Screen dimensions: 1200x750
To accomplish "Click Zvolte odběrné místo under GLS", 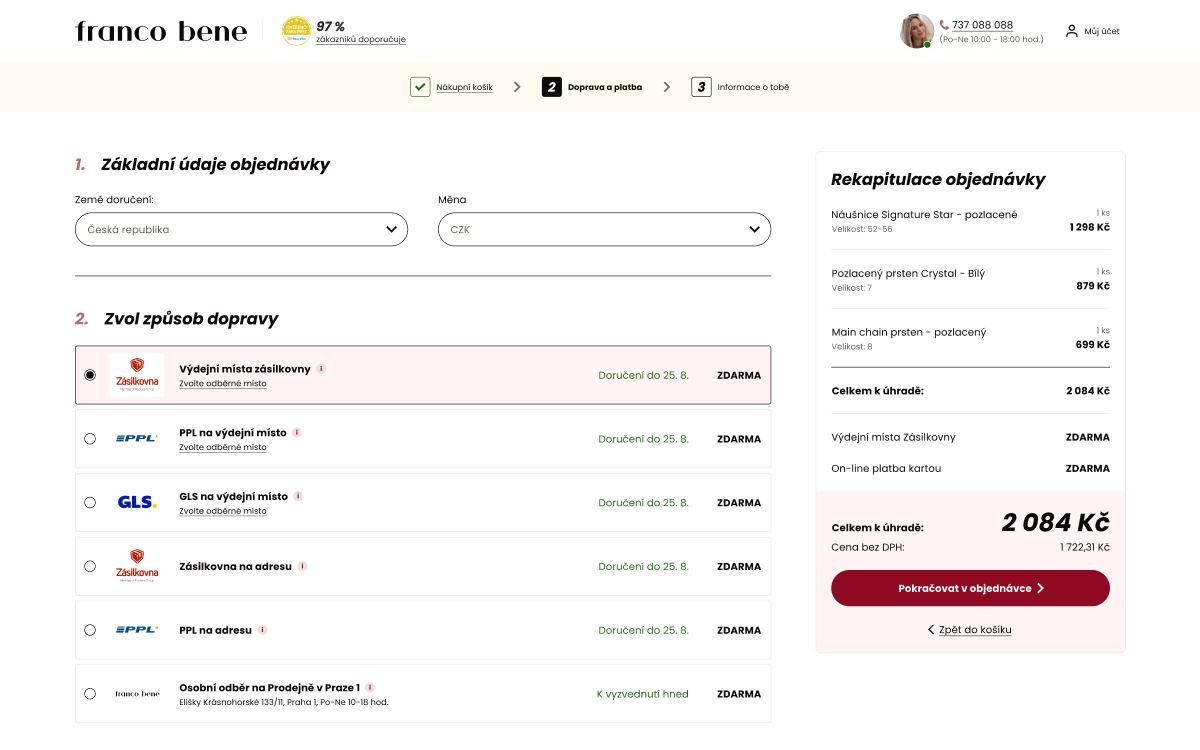I will pos(223,511).
